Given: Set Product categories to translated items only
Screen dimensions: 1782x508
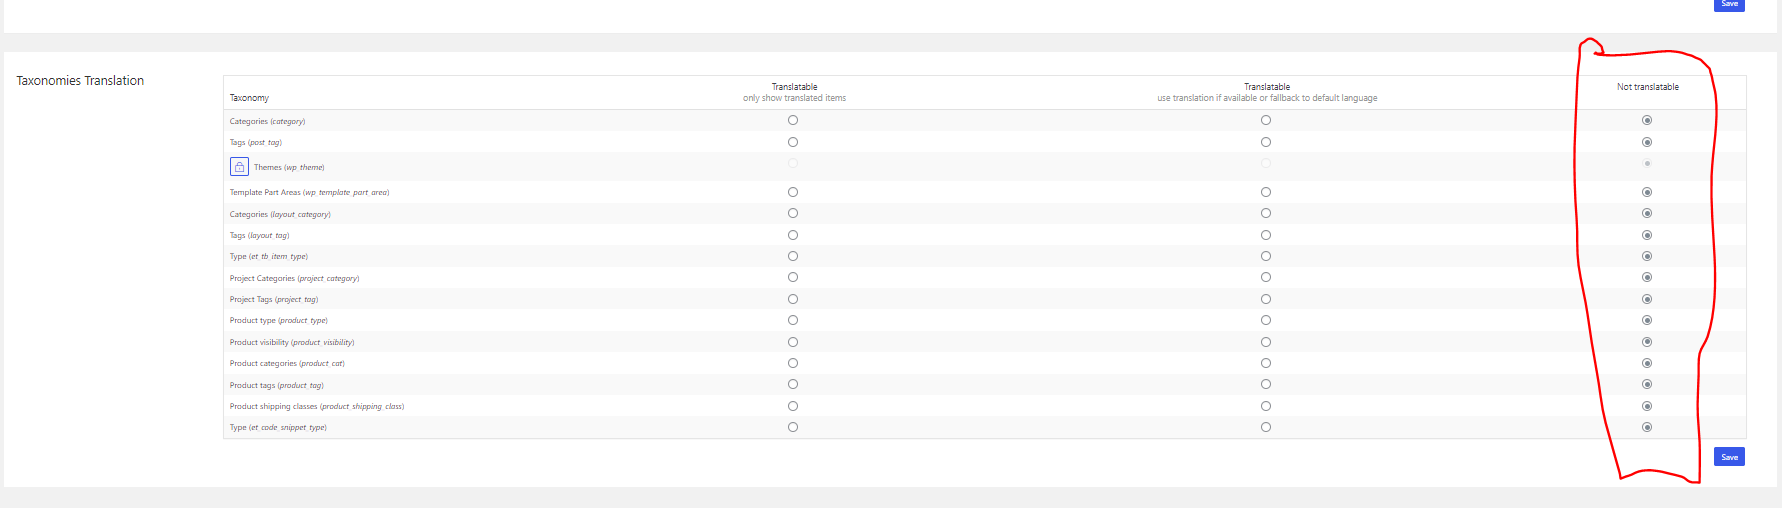Looking at the screenshot, I should [793, 363].
